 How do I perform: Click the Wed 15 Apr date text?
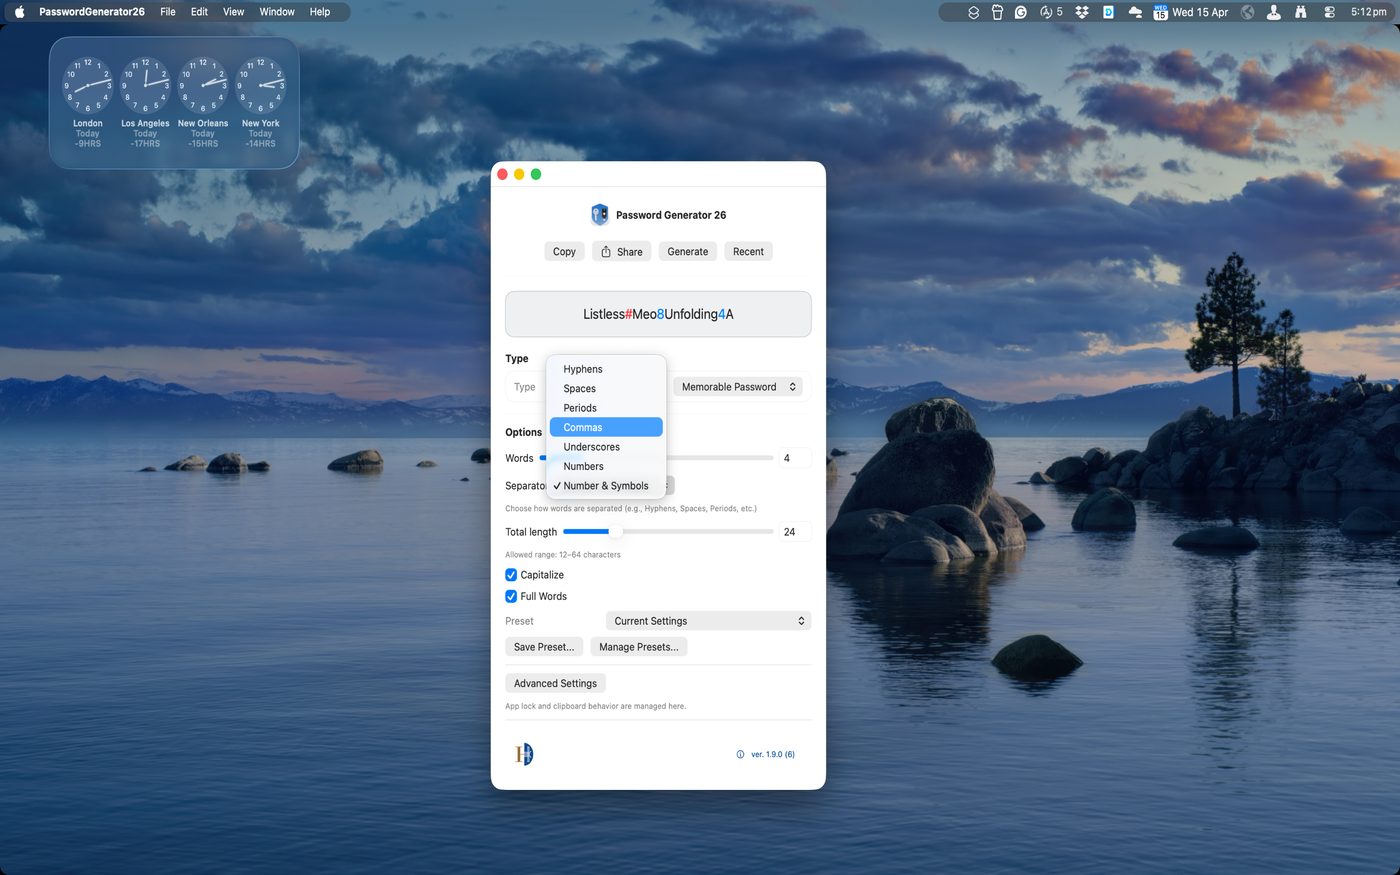pos(1200,12)
